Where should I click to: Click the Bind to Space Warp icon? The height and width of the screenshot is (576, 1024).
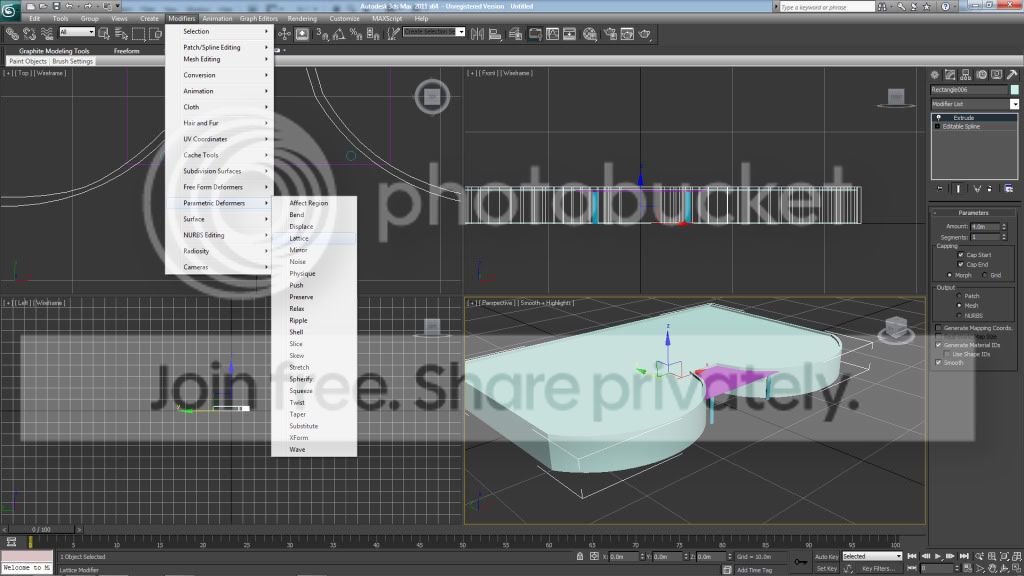pyautogui.click(x=47, y=34)
